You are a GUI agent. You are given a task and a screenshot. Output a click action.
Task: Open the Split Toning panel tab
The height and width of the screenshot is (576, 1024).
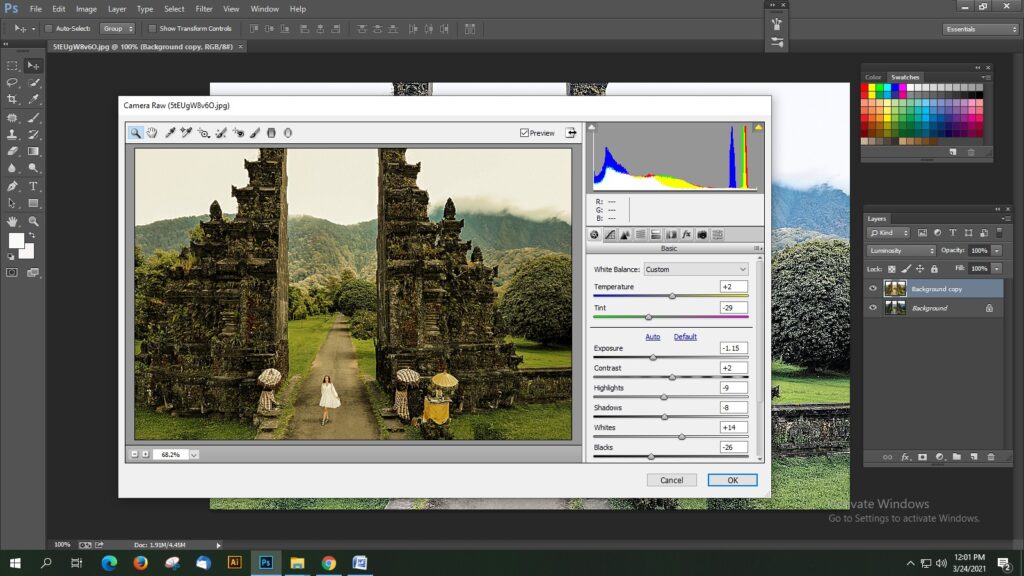pyautogui.click(x=656, y=234)
